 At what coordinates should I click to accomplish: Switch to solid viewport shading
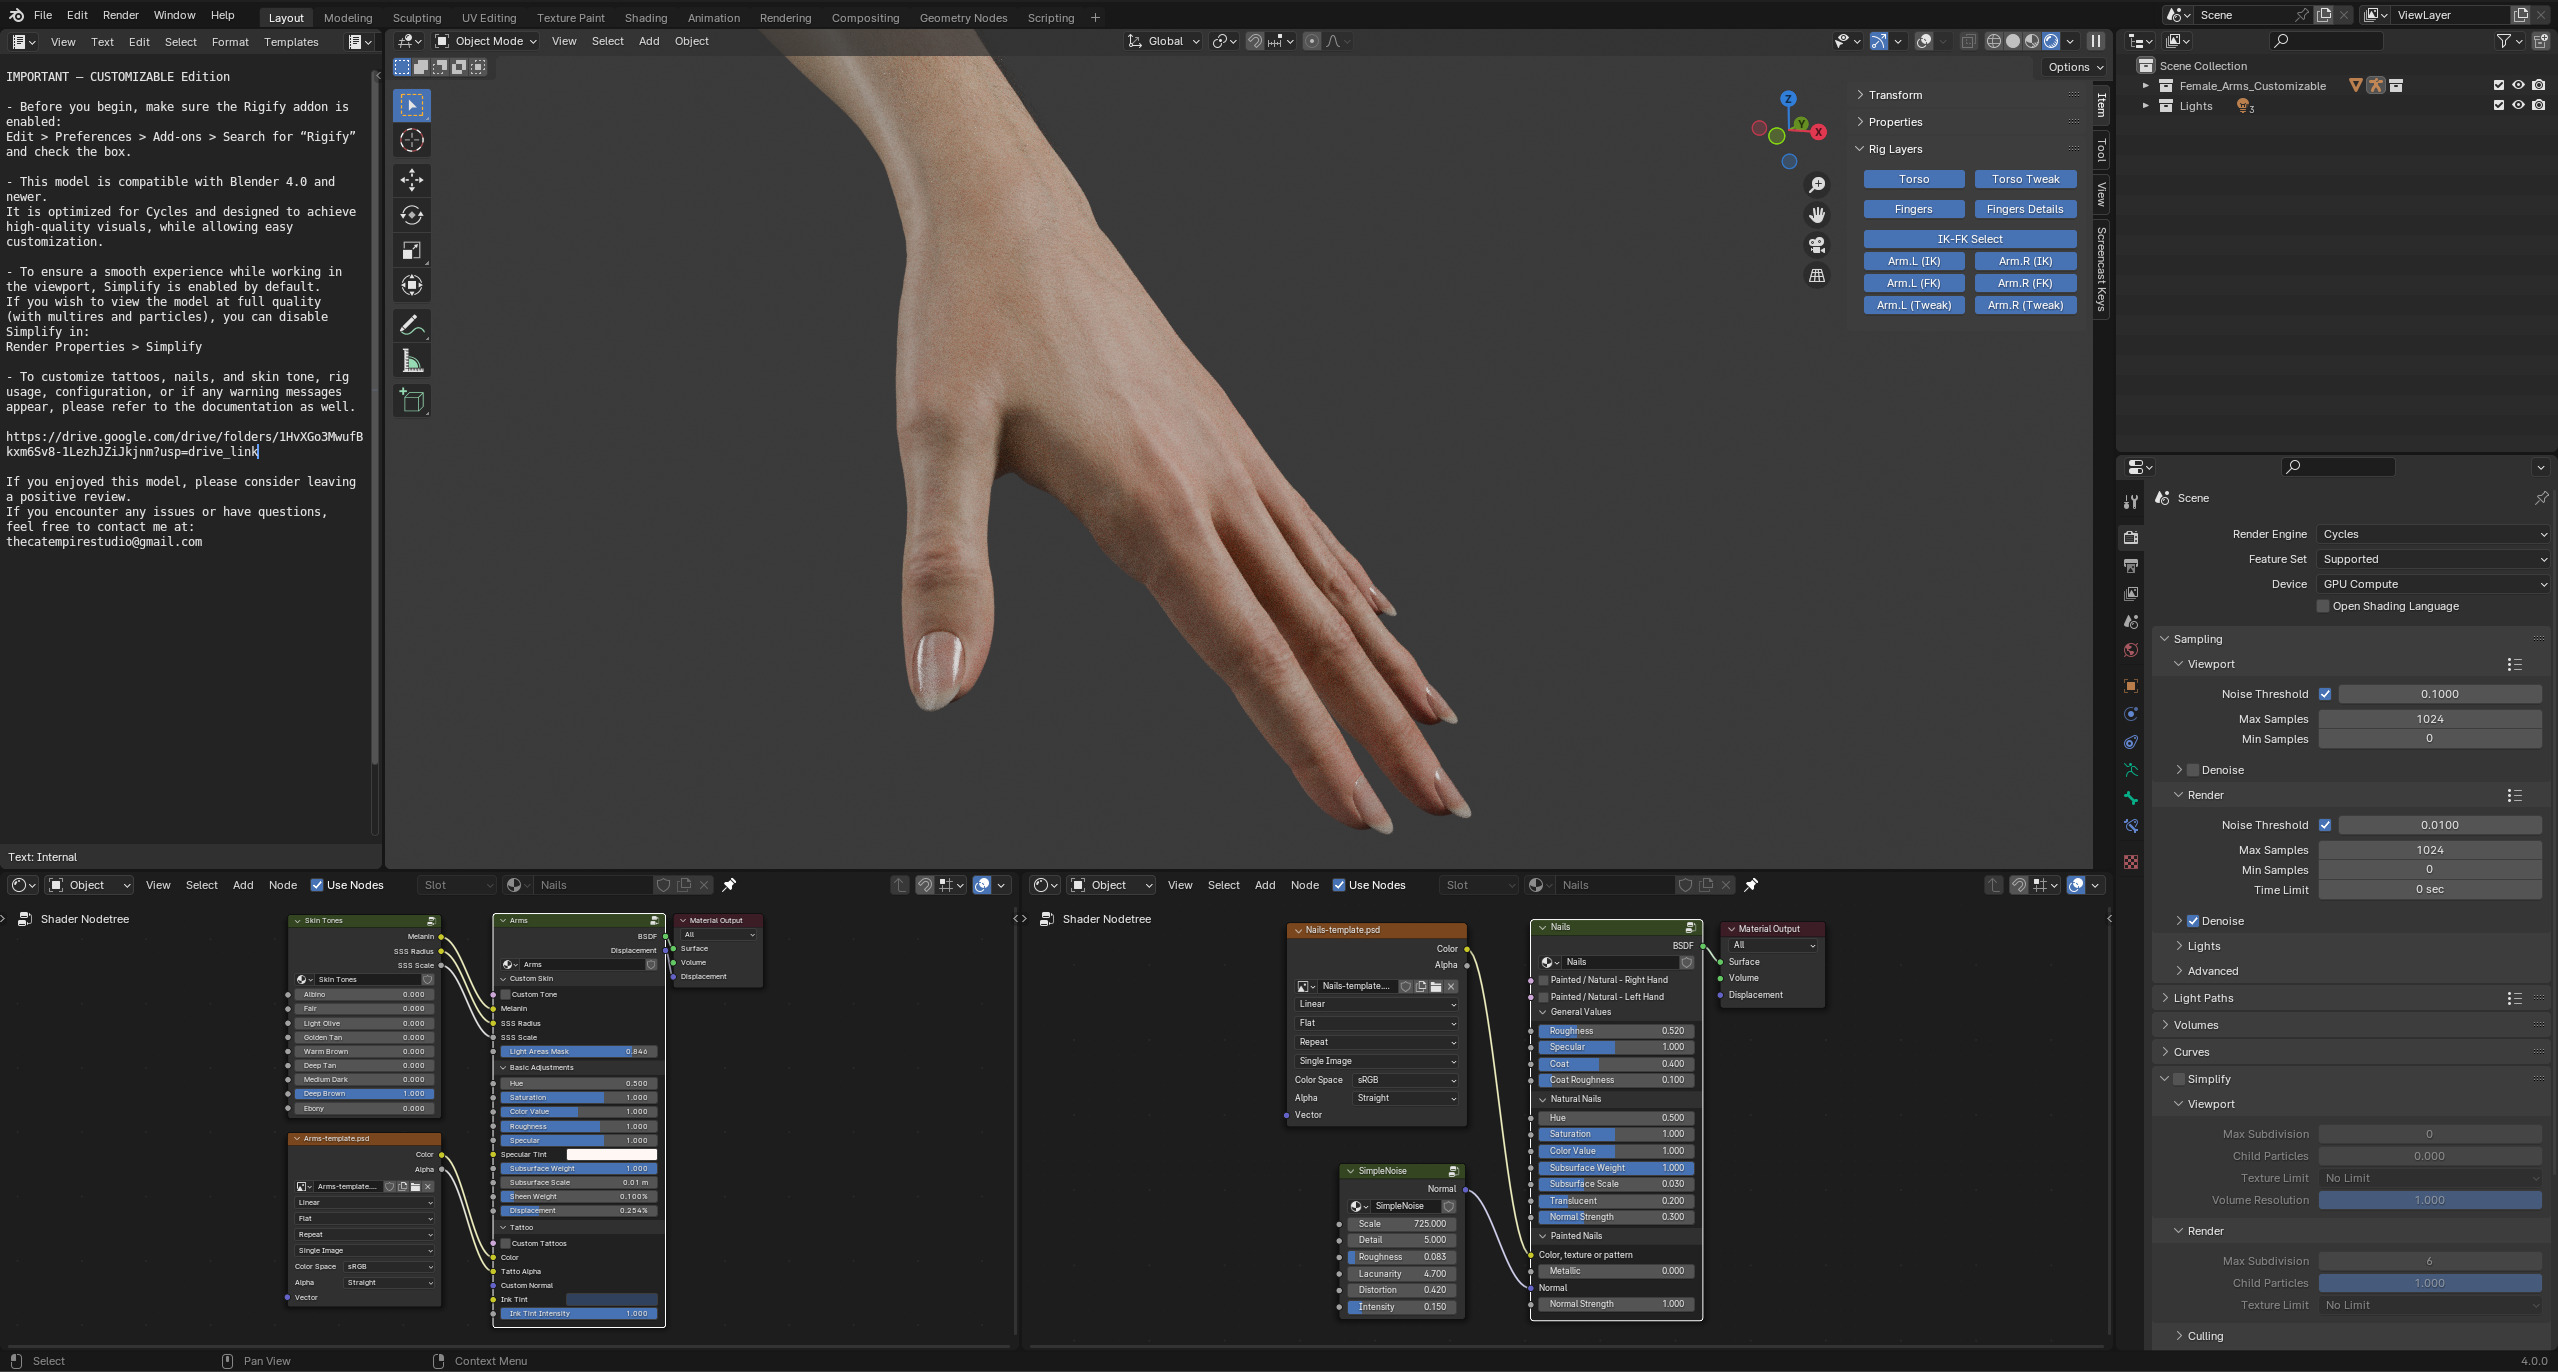click(x=2013, y=41)
